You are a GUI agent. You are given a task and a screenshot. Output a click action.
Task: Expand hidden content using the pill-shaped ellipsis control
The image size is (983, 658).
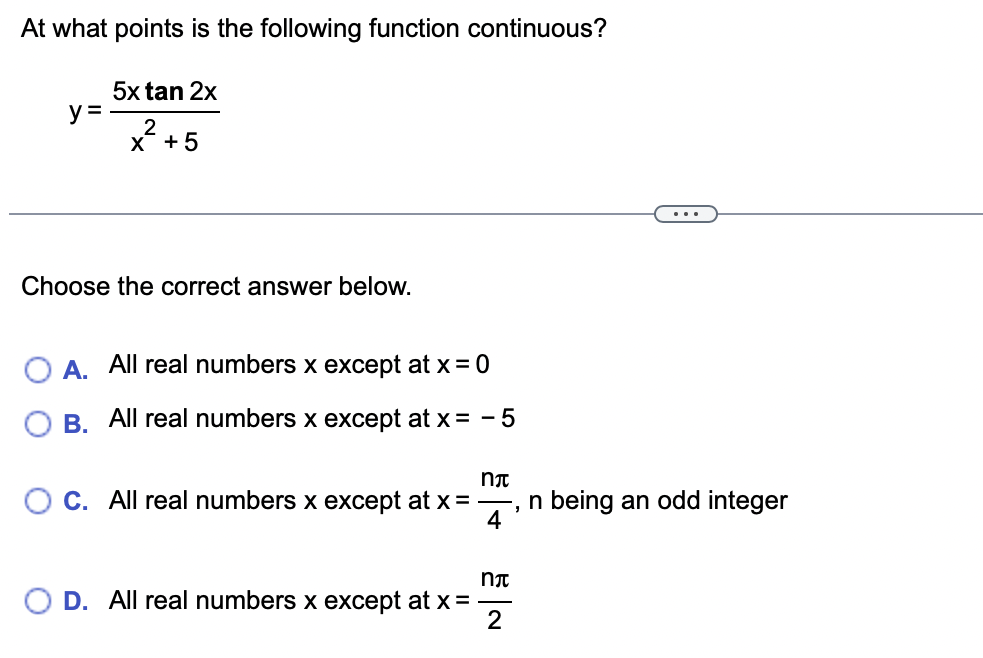(687, 212)
